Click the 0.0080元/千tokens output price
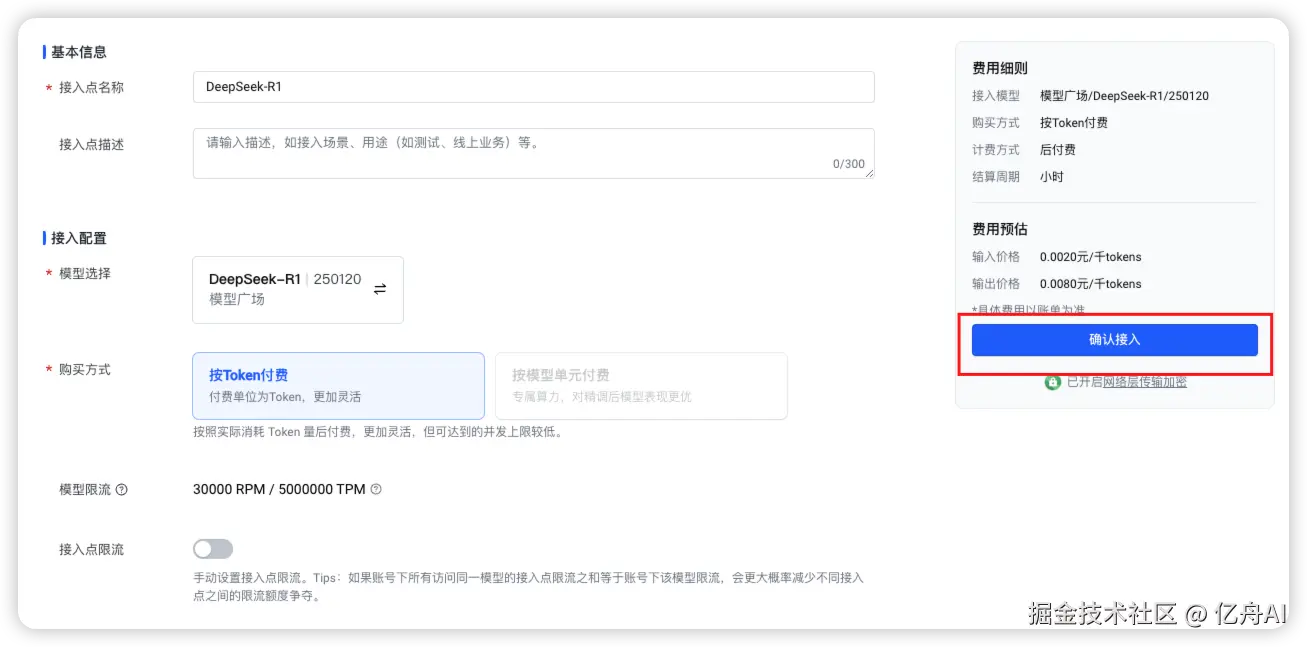Viewport: 1307px width, 647px height. tap(1090, 284)
